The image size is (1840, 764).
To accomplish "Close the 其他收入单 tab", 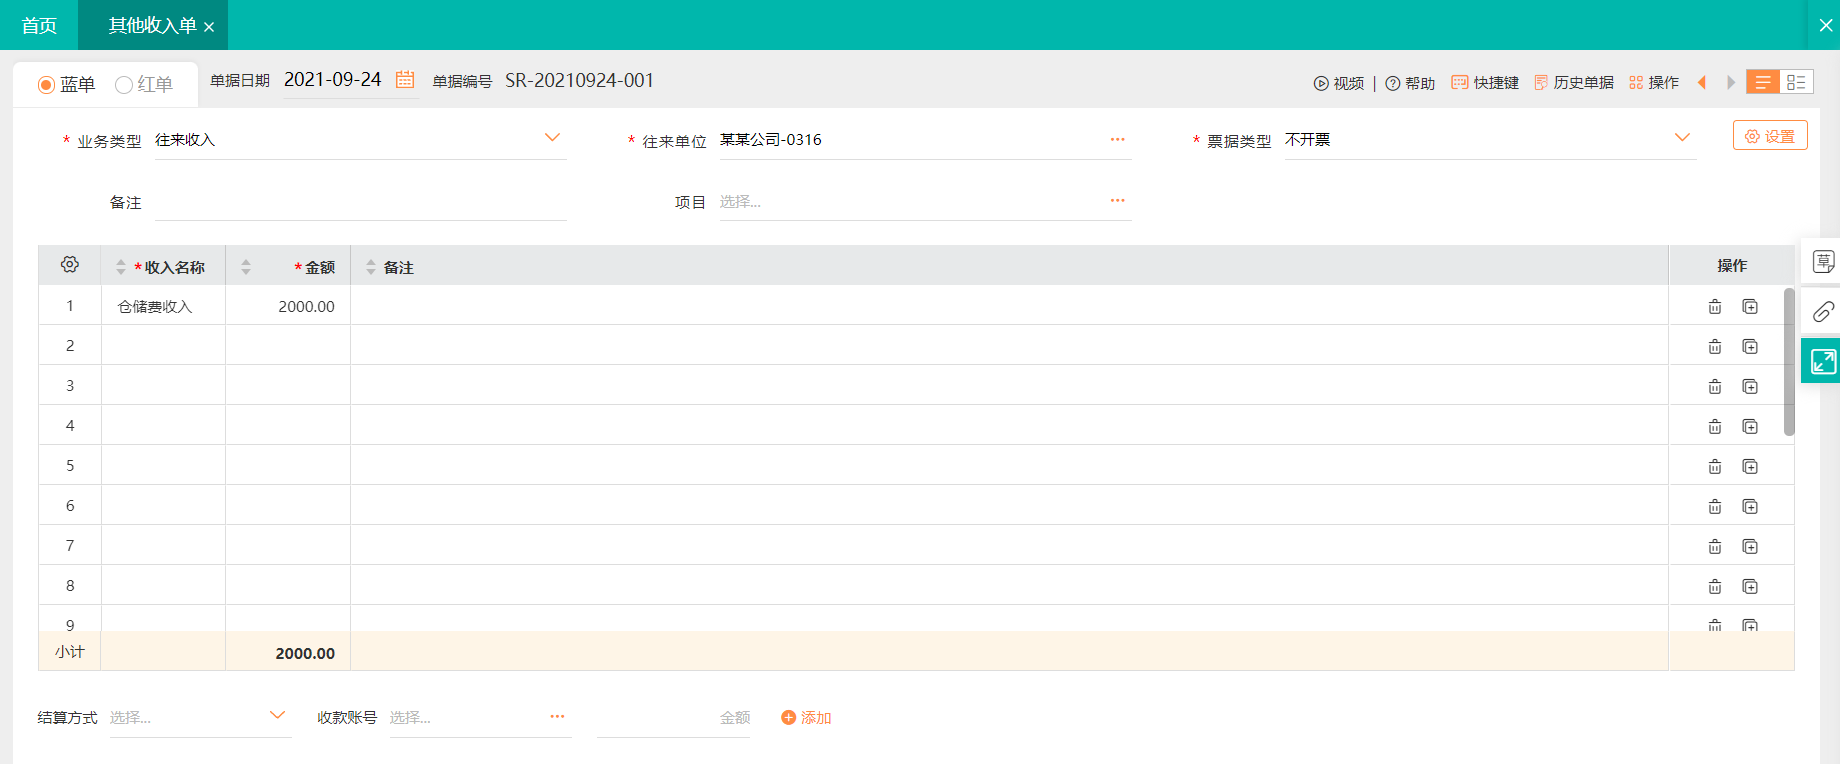I will pyautogui.click(x=209, y=27).
